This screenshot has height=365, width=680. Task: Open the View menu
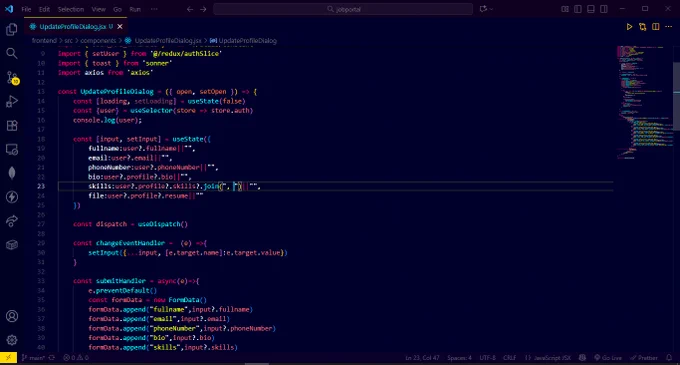pyautogui.click(x=98, y=9)
